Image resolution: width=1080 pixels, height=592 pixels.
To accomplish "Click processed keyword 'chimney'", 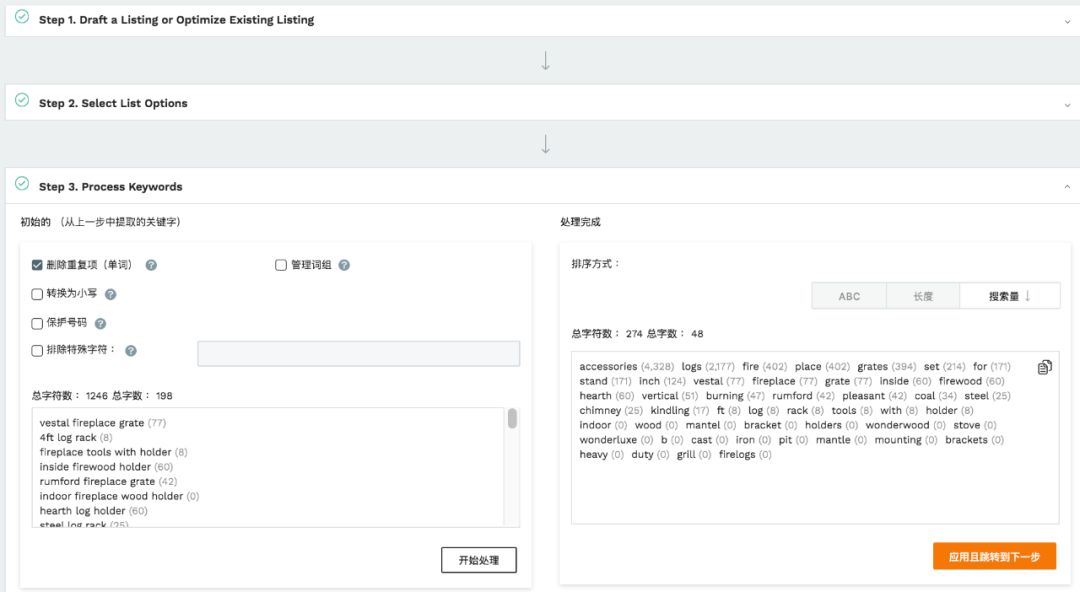I will coord(600,411).
